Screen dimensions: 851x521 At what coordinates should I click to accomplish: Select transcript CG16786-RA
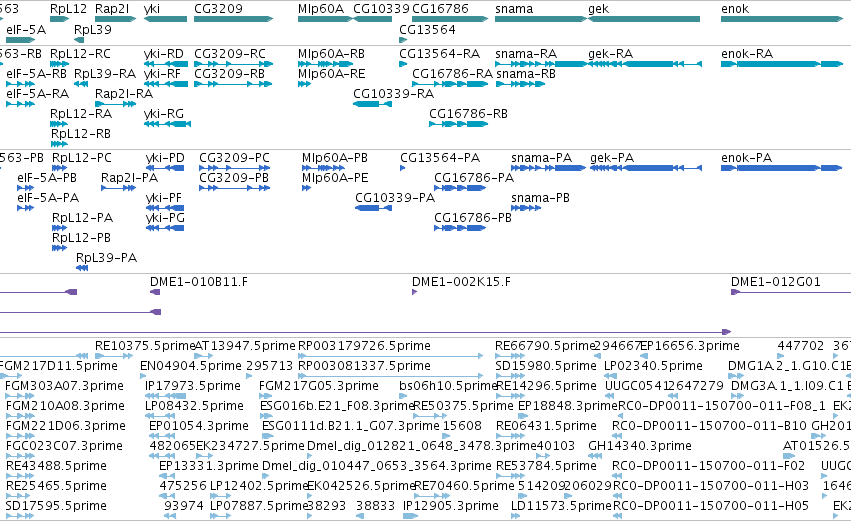tap(450, 84)
